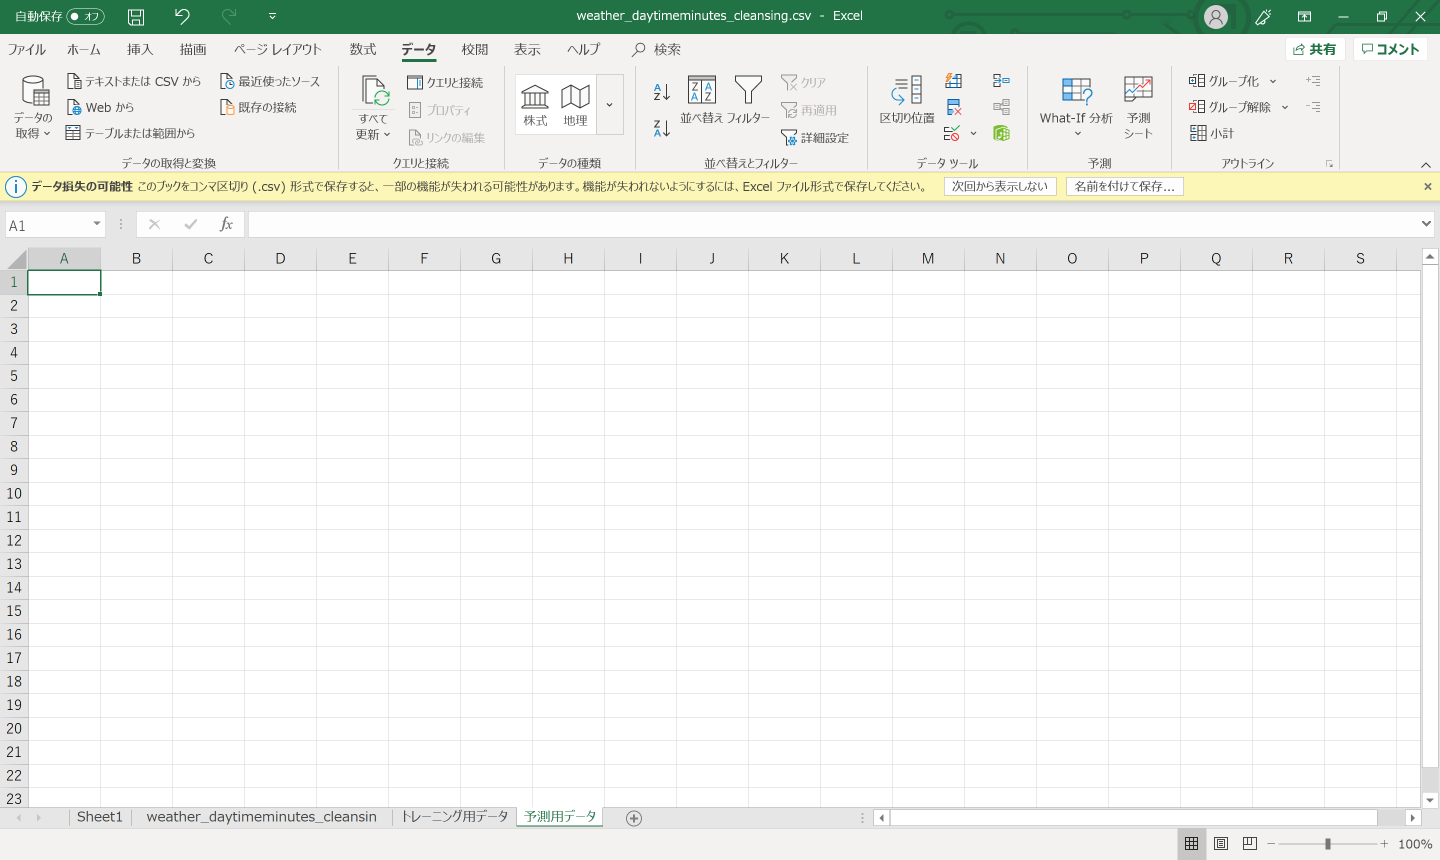The width and height of the screenshot is (1440, 860).
Task: Click the 検索 search box
Action: [x=656, y=49]
